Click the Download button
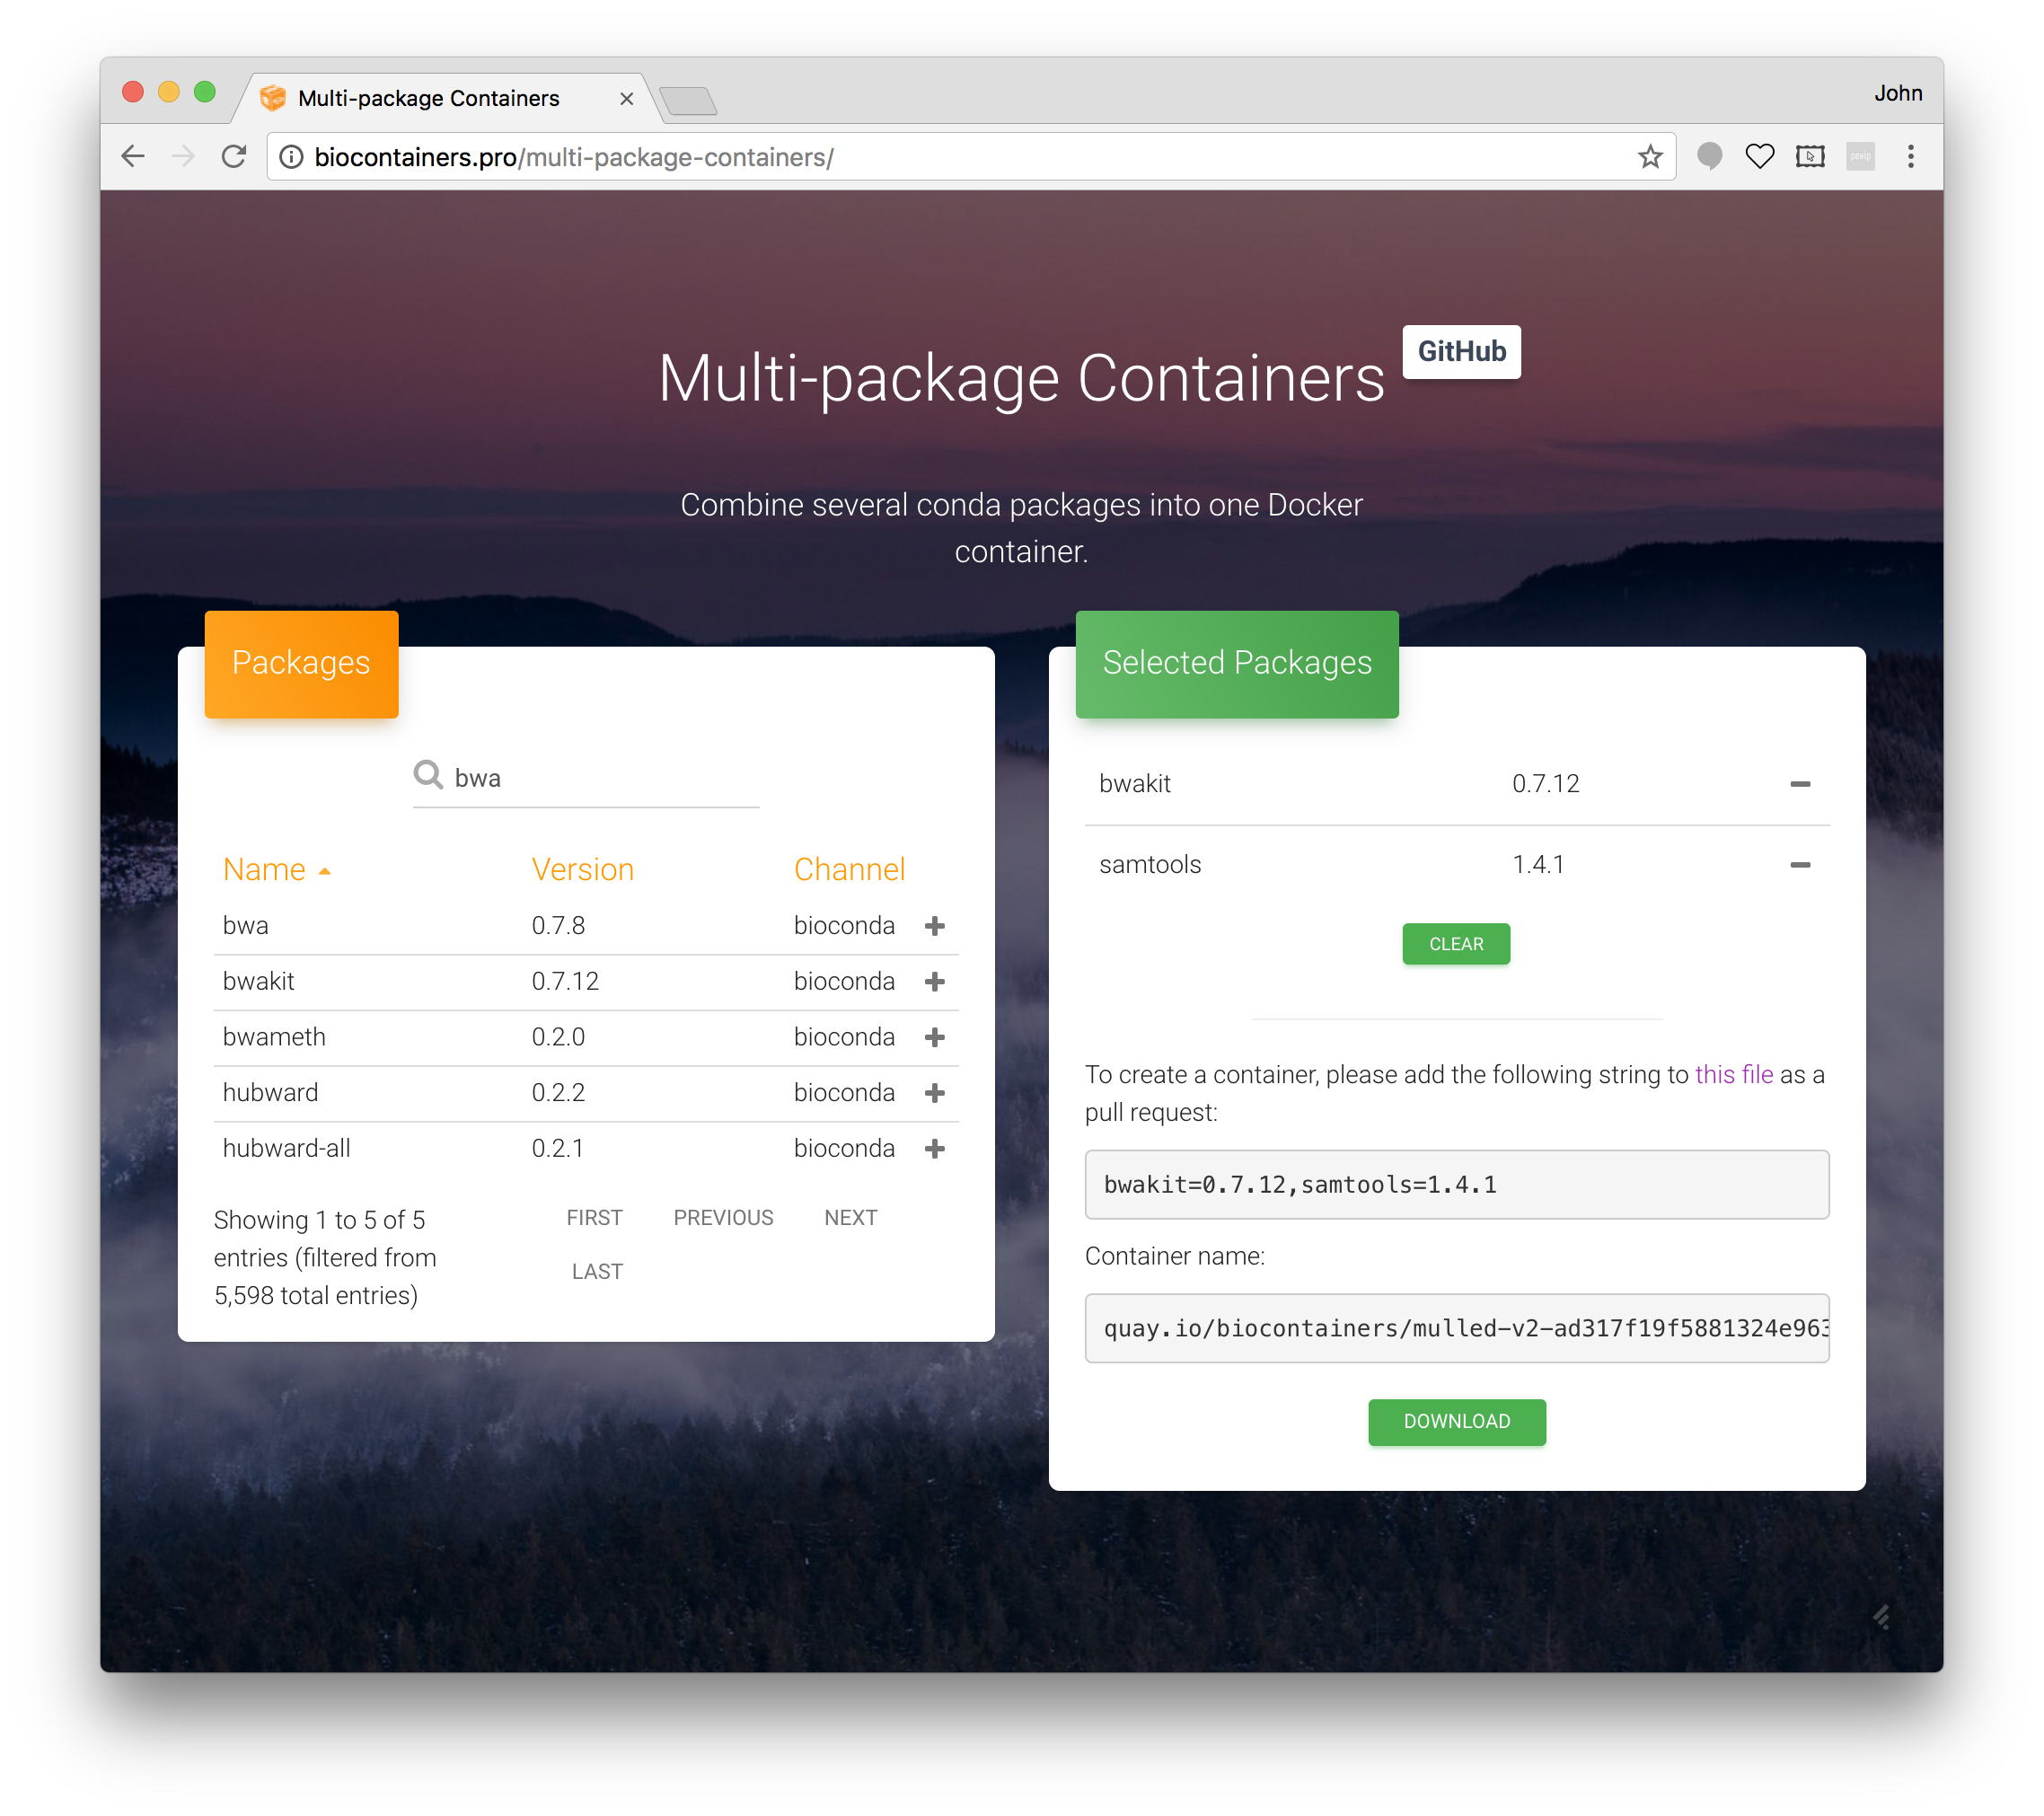 click(1456, 1421)
